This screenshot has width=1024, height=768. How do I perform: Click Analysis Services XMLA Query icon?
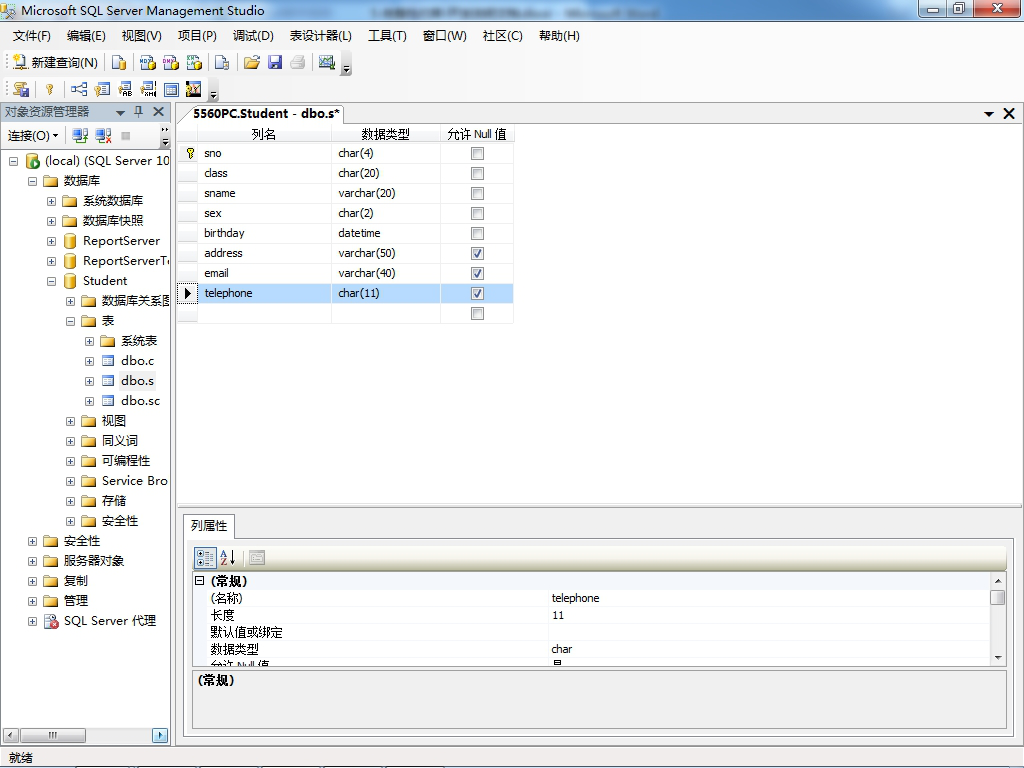(x=194, y=63)
